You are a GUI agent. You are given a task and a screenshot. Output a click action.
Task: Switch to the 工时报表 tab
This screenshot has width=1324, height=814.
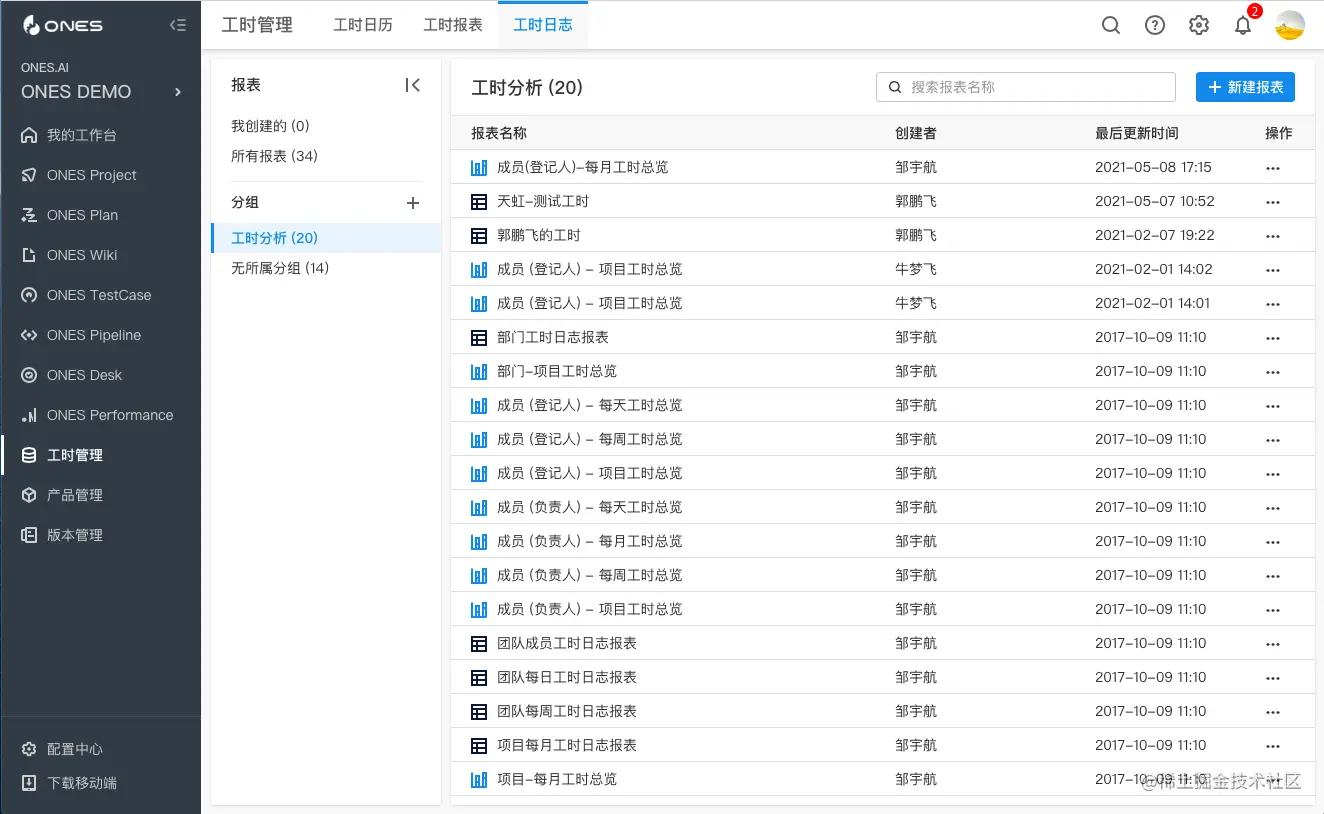[453, 25]
